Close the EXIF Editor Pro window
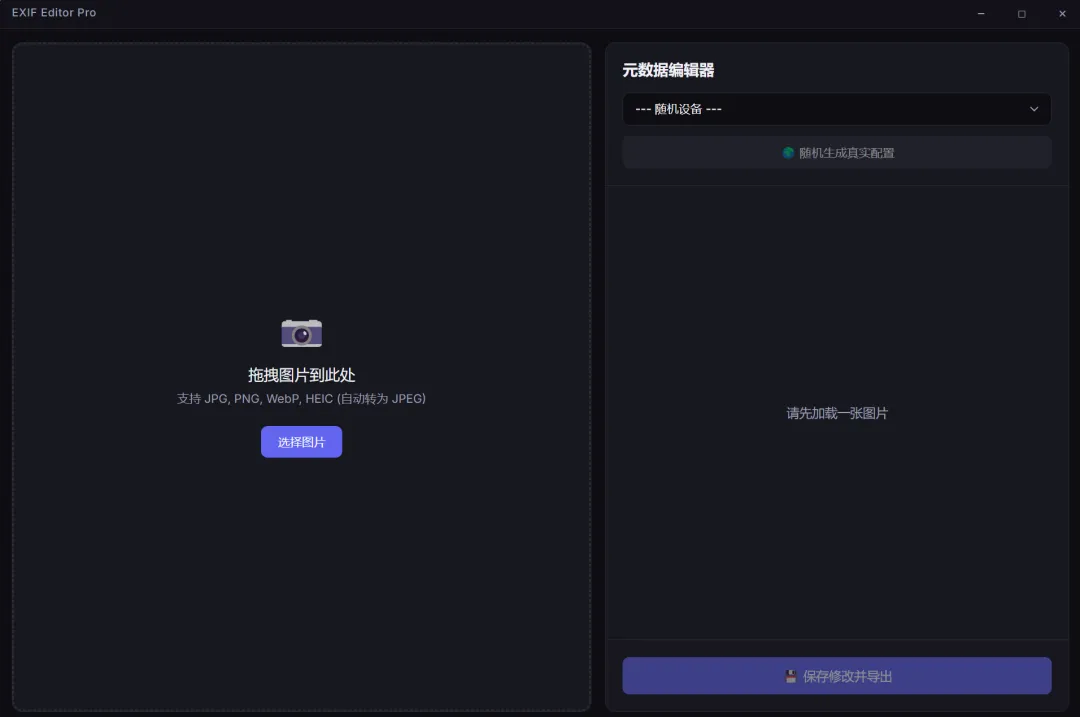The width and height of the screenshot is (1080, 717). (x=1062, y=14)
